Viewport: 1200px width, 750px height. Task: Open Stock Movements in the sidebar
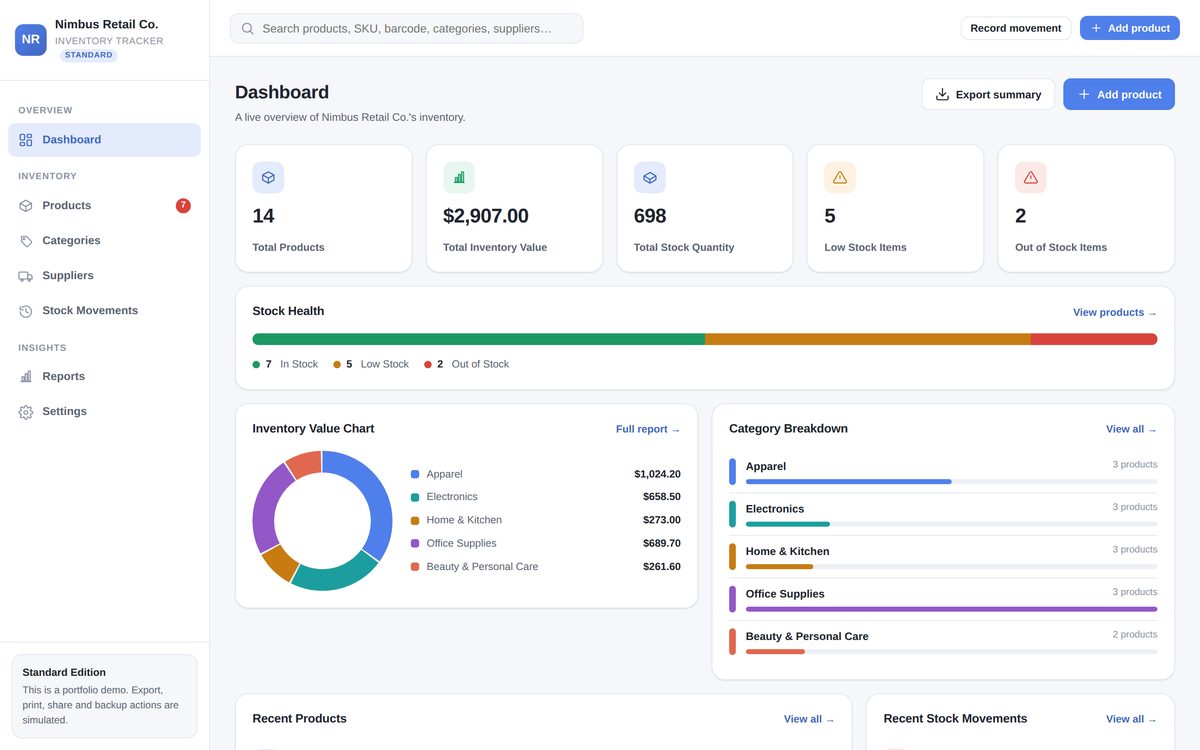coord(104,311)
